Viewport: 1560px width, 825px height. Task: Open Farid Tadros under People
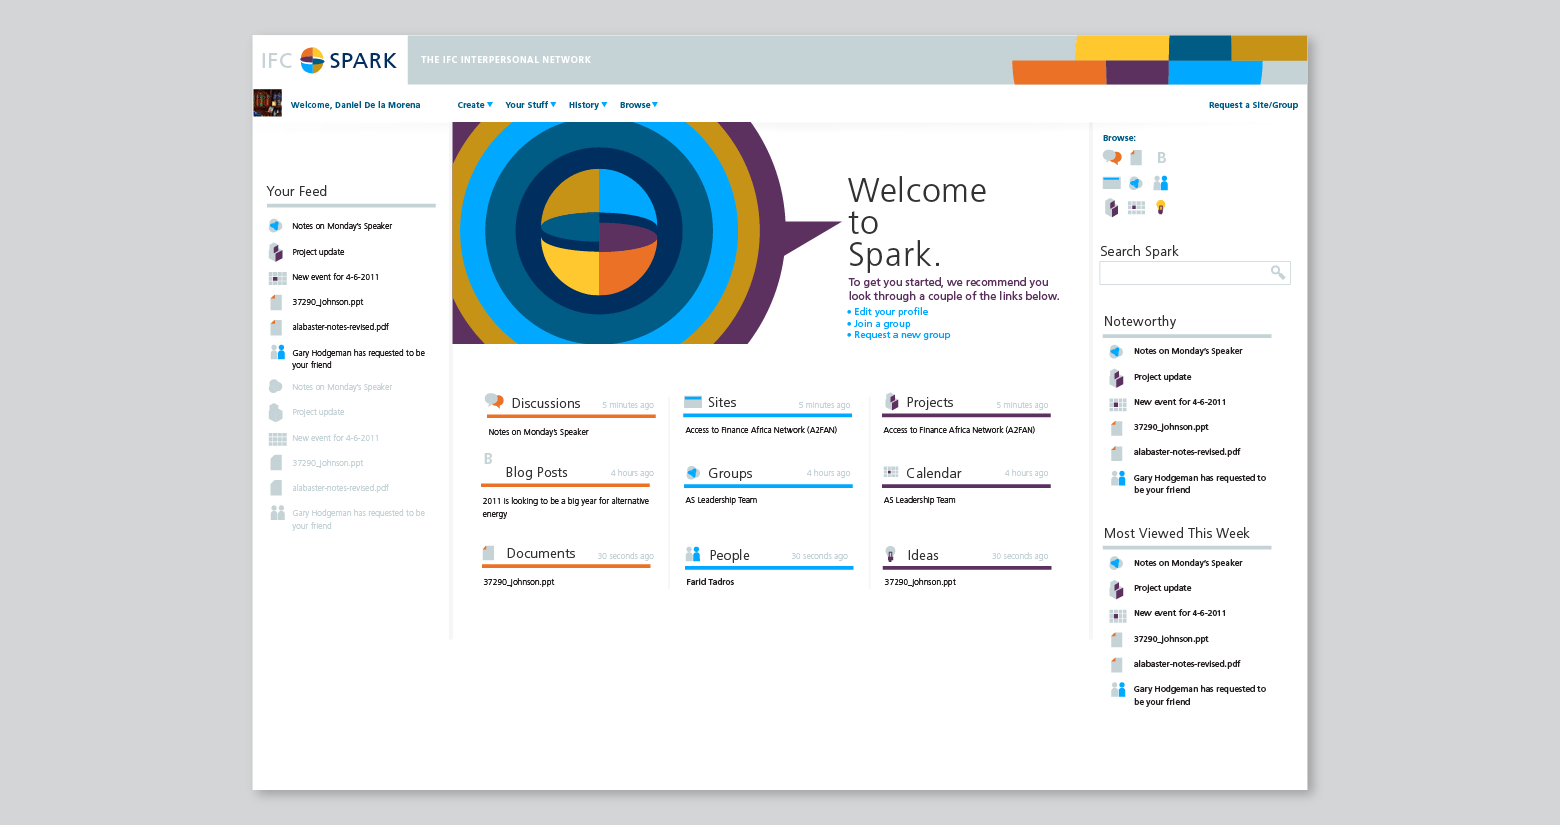710,582
